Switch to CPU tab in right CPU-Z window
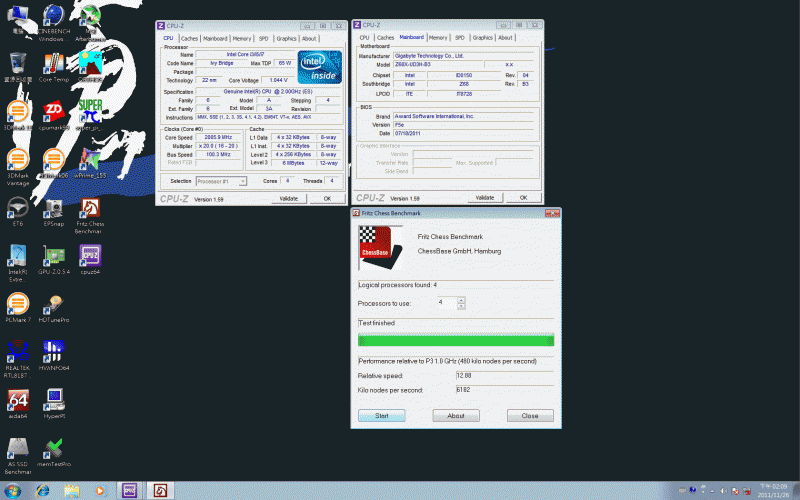Image resolution: width=800 pixels, height=500 pixels. (364, 38)
